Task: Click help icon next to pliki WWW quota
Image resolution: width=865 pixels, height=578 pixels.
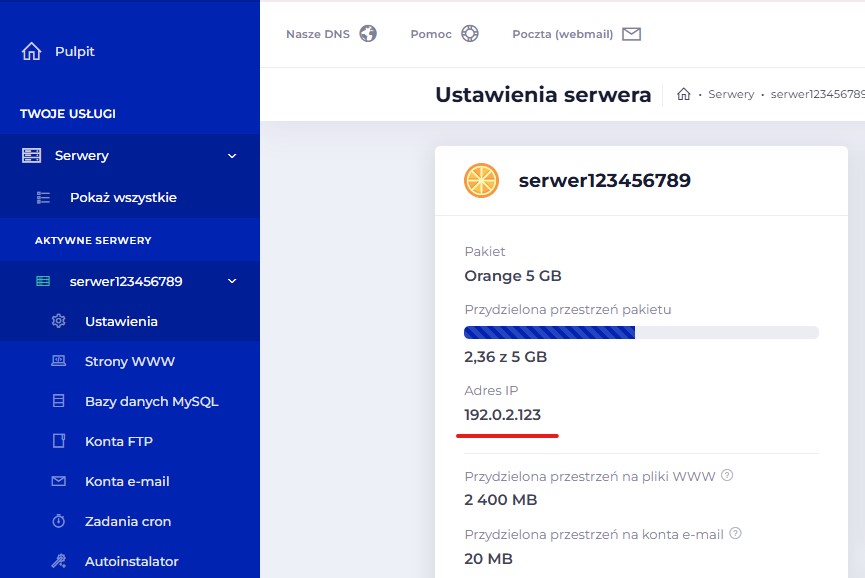Action: click(x=727, y=476)
